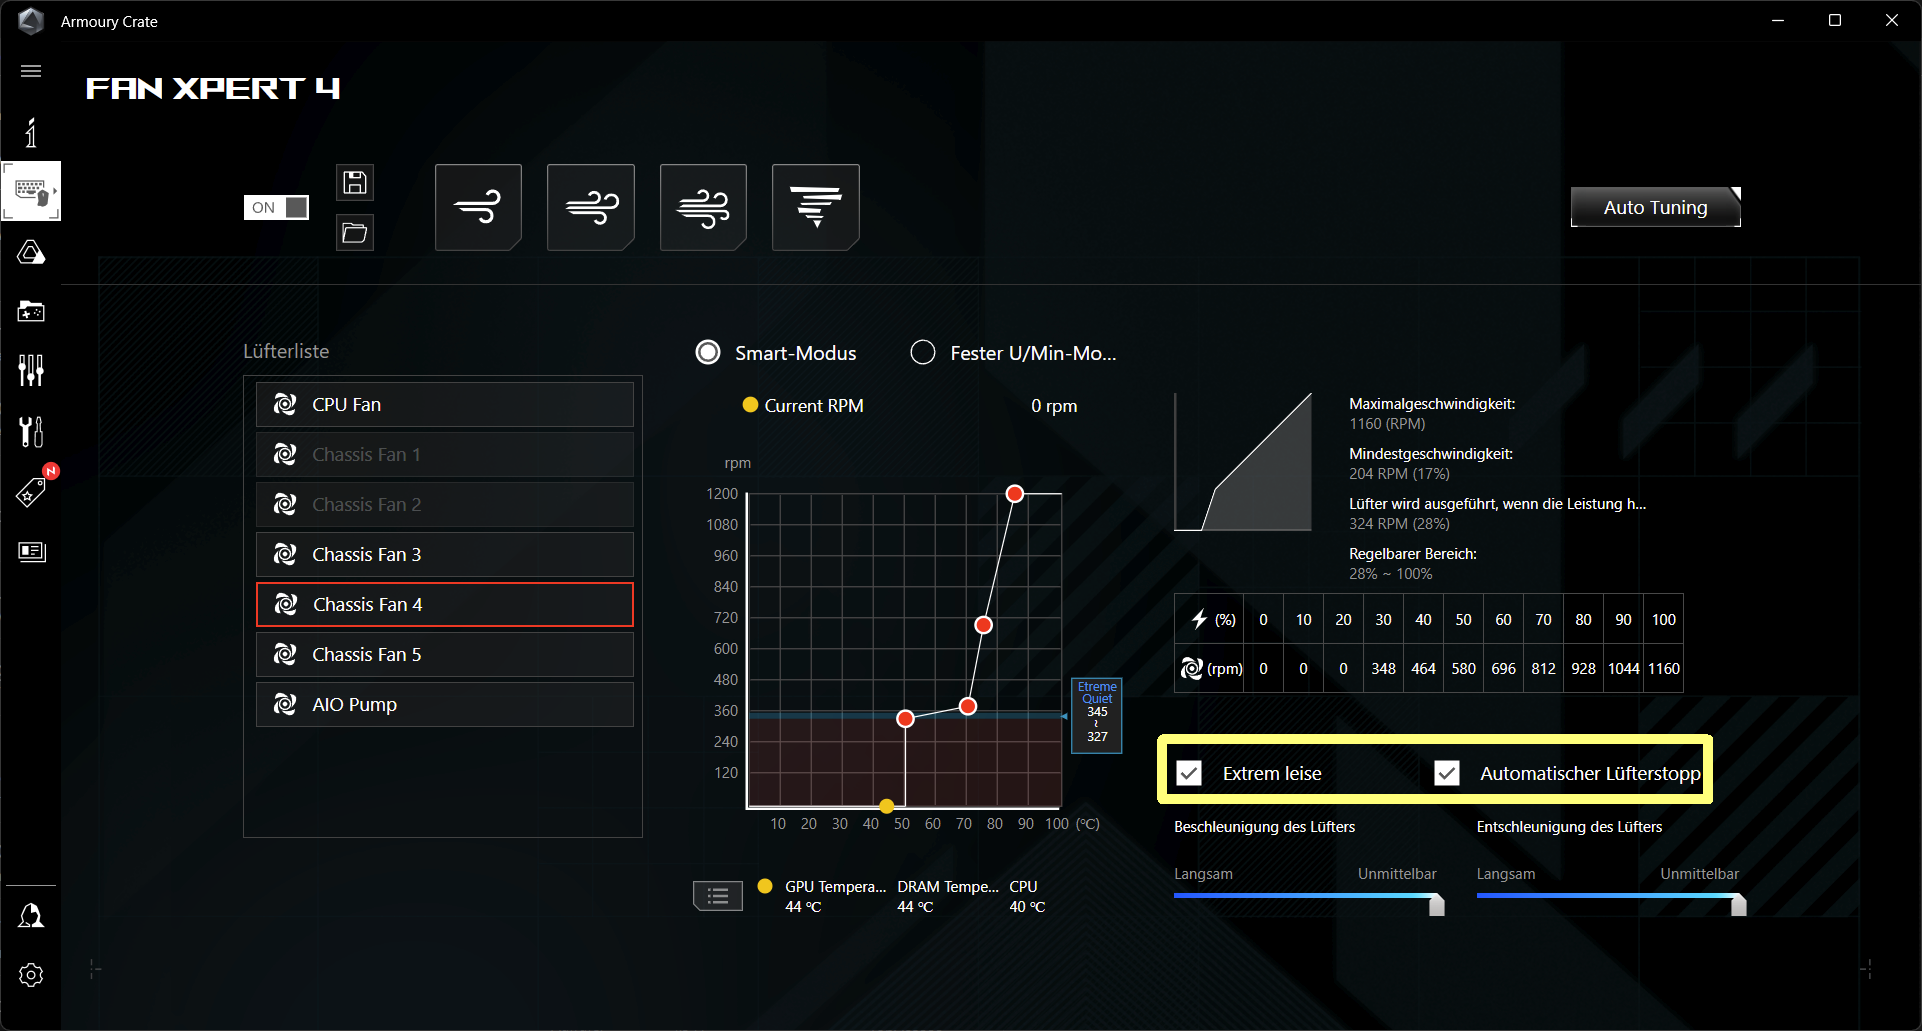Toggle the Fan Xpert ON switch

point(276,207)
